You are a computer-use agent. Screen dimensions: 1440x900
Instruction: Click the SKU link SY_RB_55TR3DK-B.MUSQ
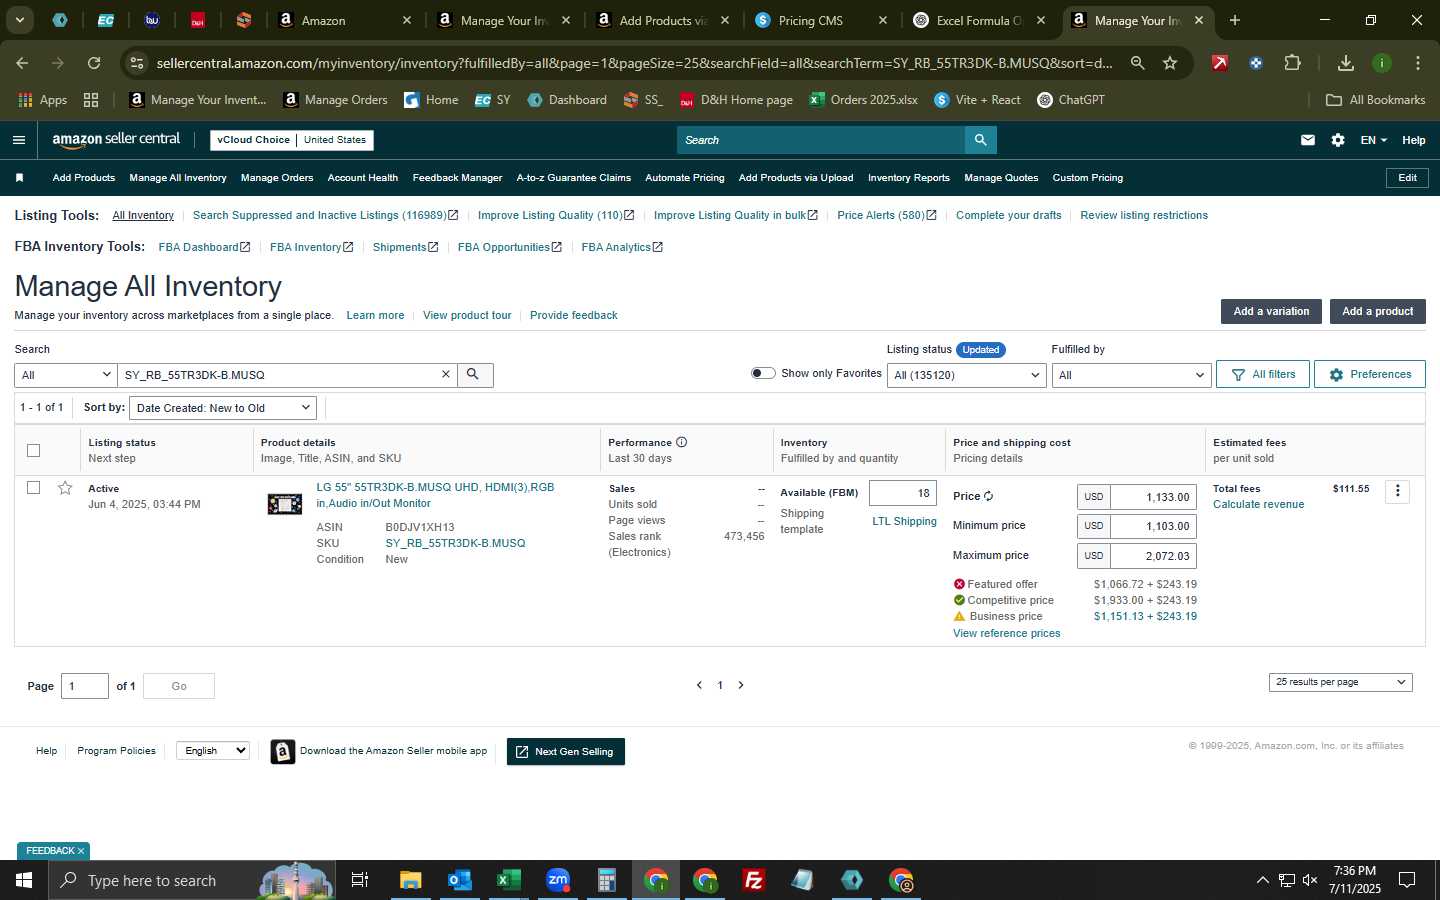pos(455,543)
